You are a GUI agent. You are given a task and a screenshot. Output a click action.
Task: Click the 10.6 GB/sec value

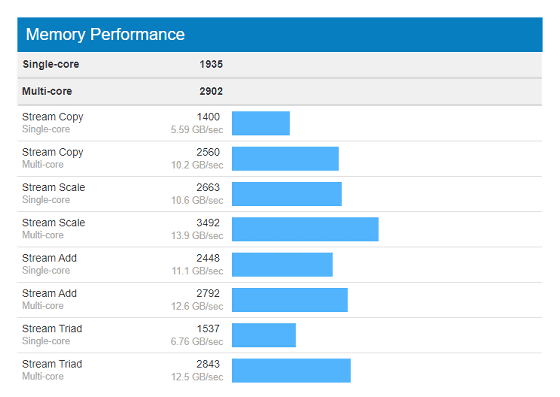tap(197, 200)
